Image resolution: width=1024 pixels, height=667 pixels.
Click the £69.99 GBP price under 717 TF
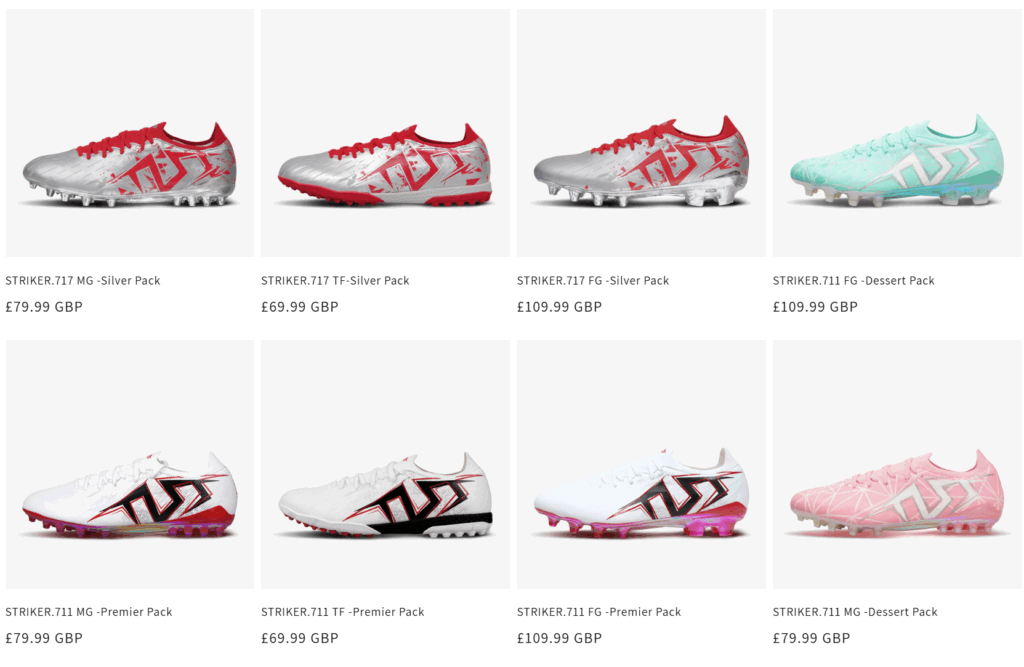tap(300, 307)
